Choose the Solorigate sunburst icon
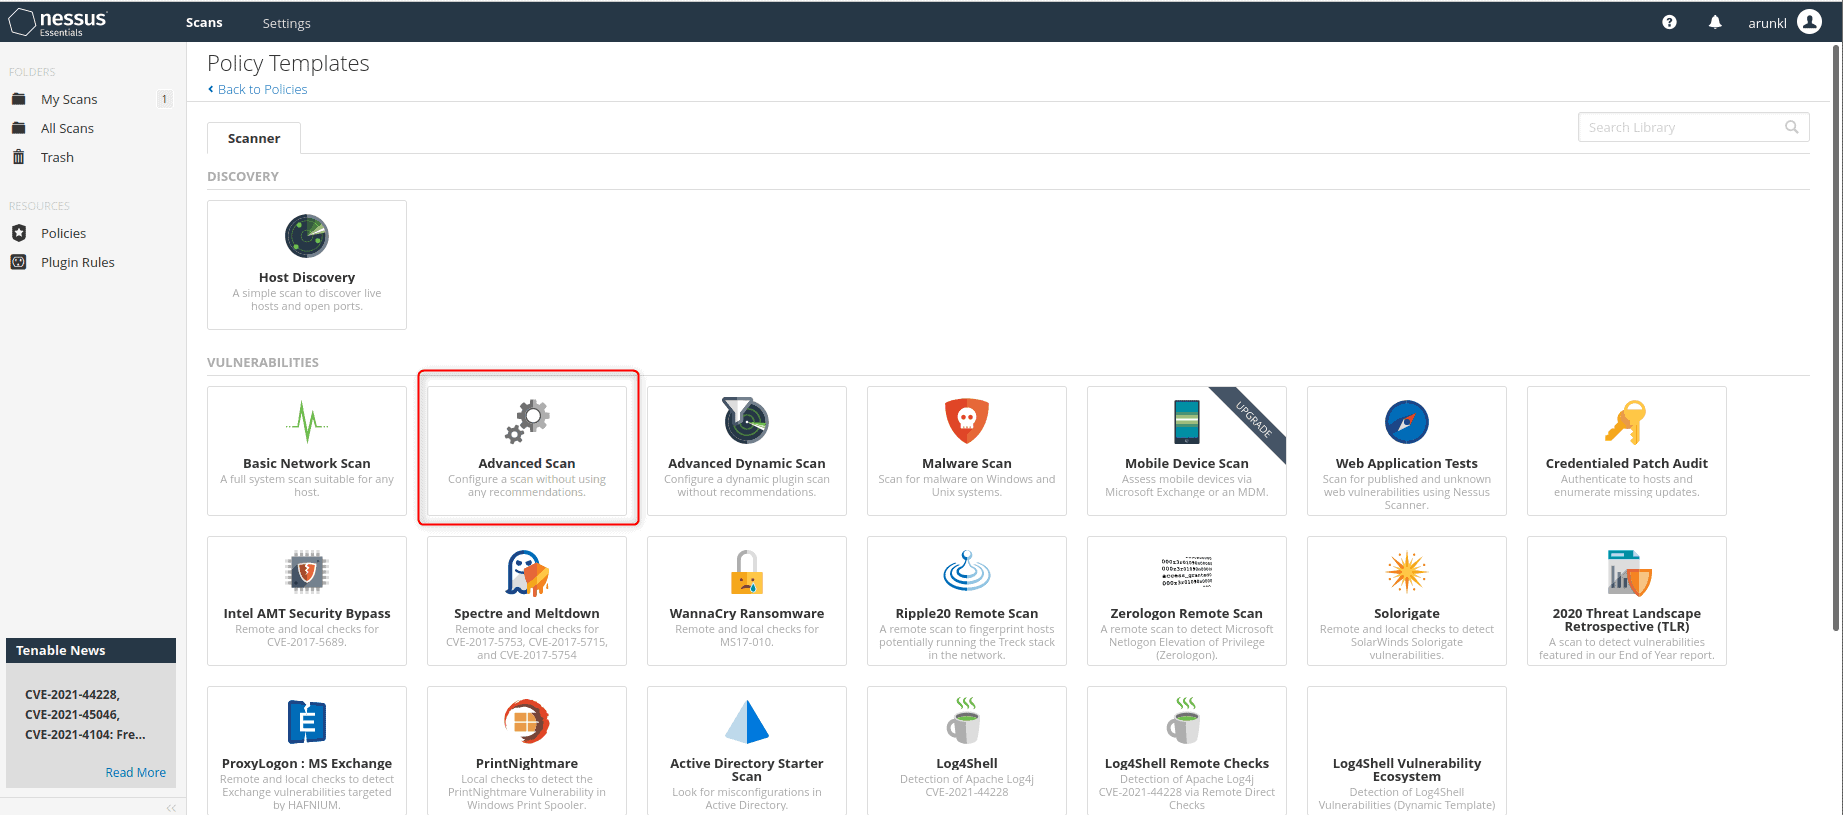 tap(1407, 572)
